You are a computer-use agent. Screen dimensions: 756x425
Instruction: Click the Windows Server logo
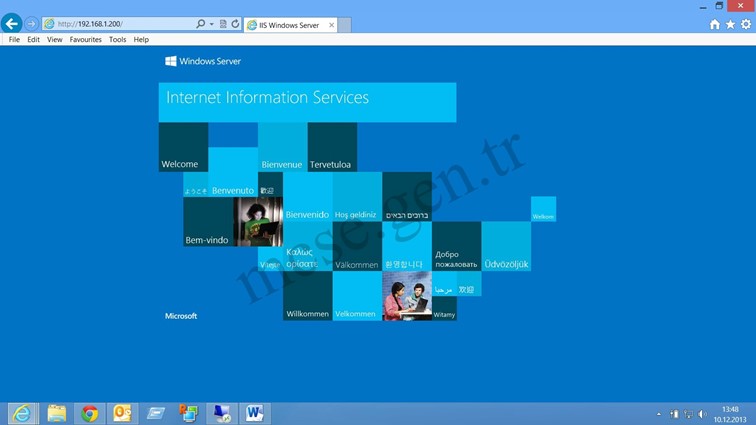(x=202, y=61)
